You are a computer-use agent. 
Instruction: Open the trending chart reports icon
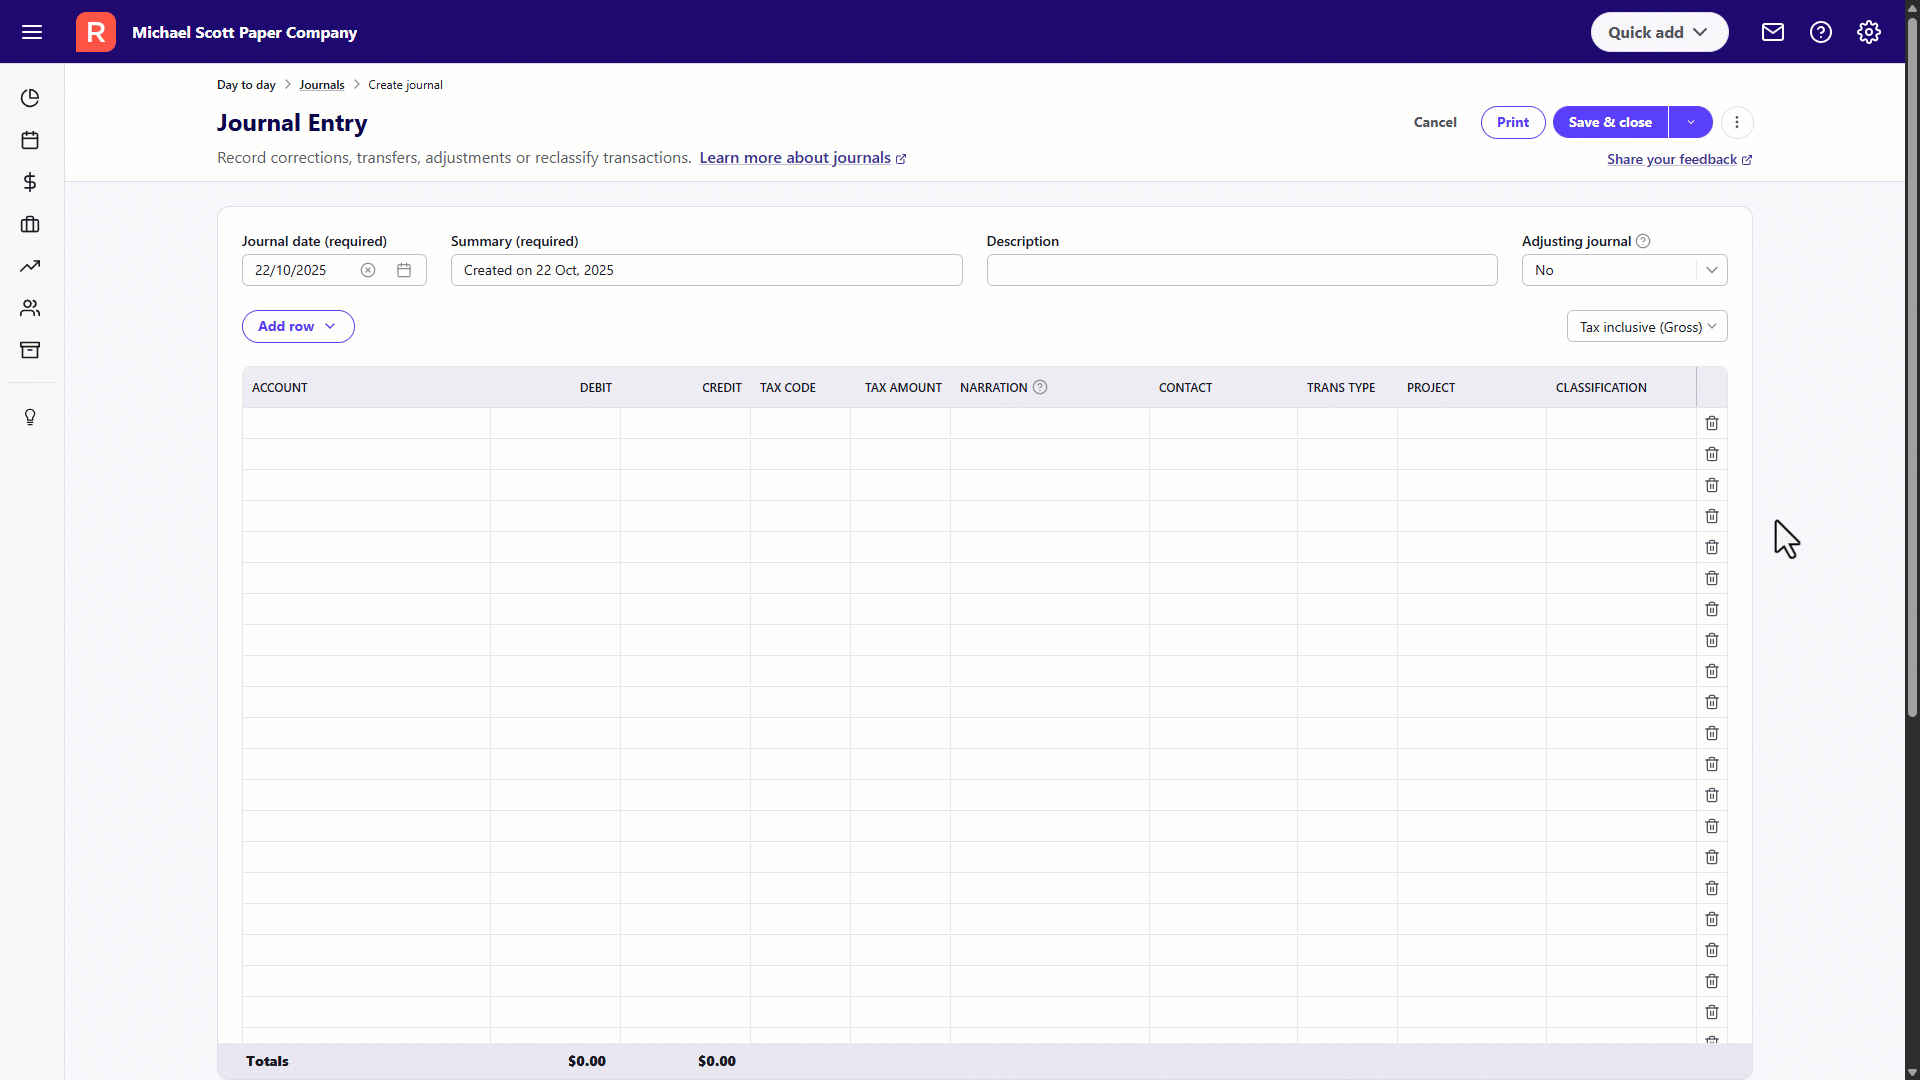pos(30,266)
